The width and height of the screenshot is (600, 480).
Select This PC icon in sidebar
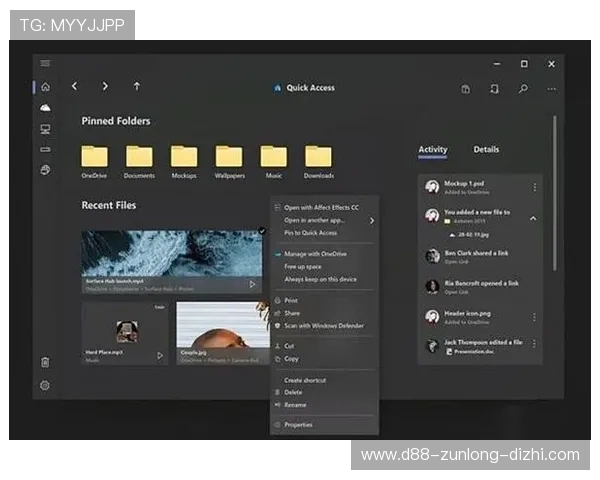[x=45, y=129]
